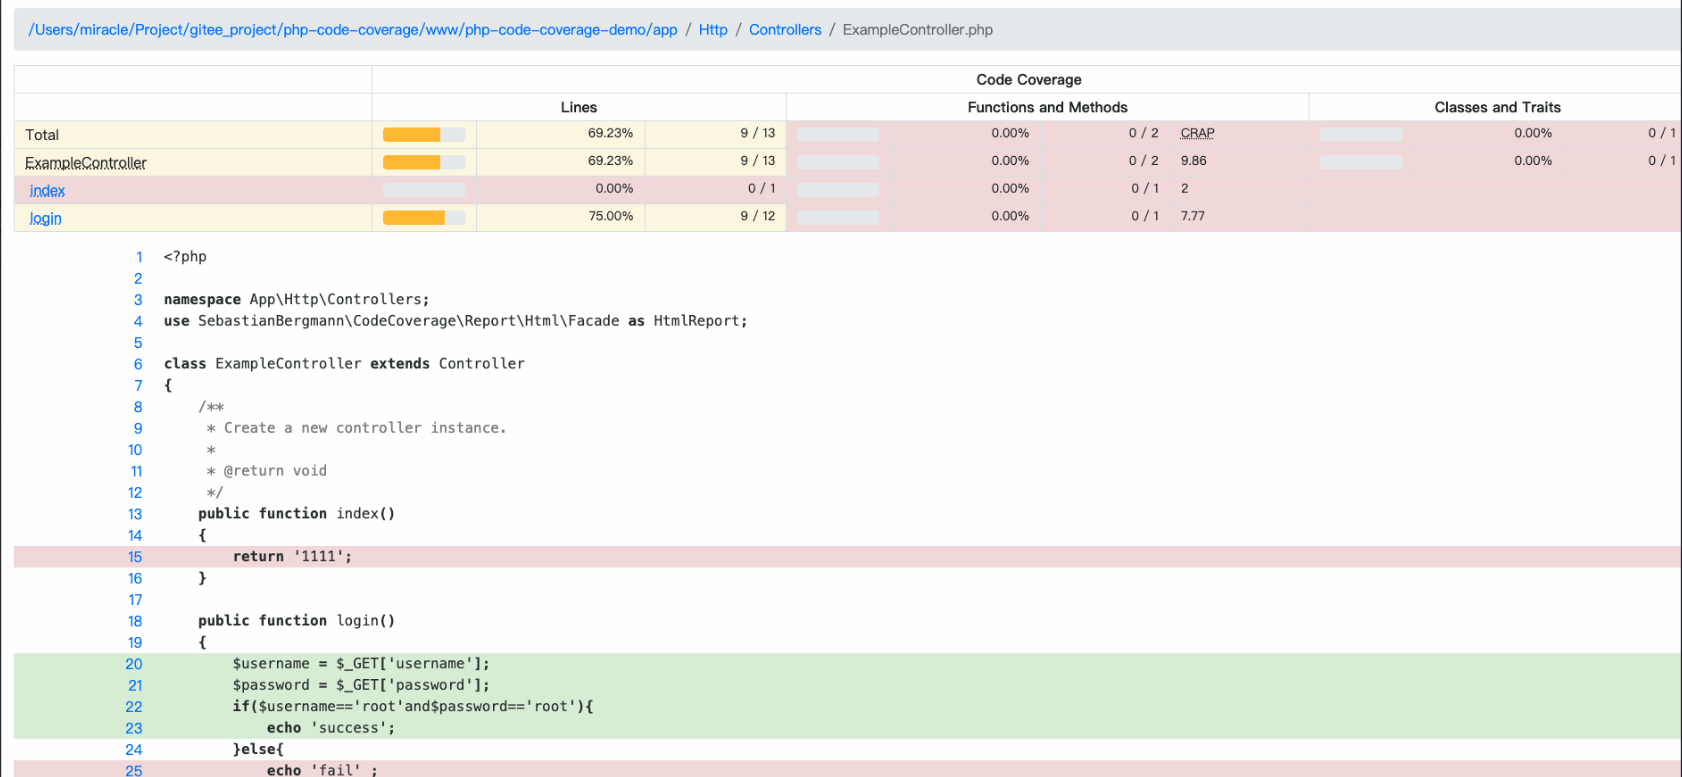
Task: Click the ExampleController classes coverage bar
Action: (x=1360, y=162)
